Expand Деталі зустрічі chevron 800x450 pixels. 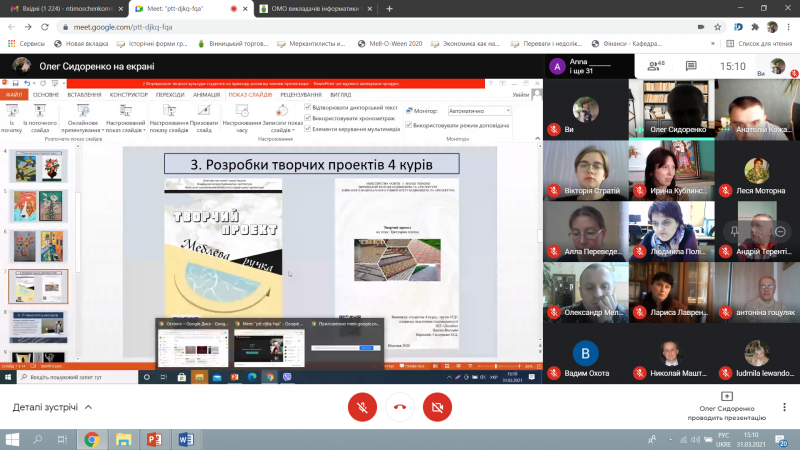pyautogui.click(x=88, y=407)
